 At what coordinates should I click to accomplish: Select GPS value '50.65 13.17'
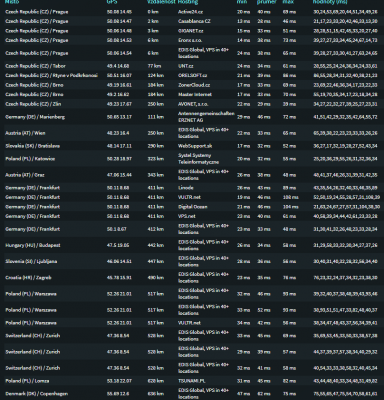(x=119, y=117)
